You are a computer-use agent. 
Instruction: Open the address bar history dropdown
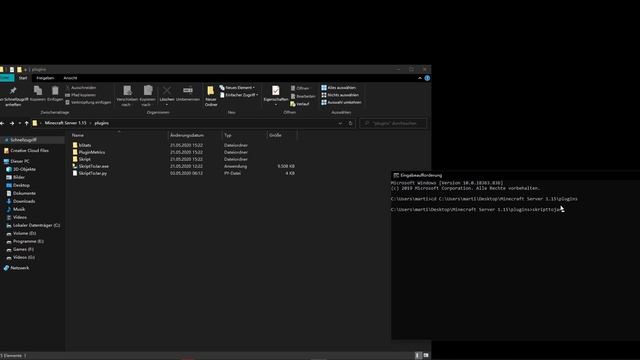[x=340, y=123]
